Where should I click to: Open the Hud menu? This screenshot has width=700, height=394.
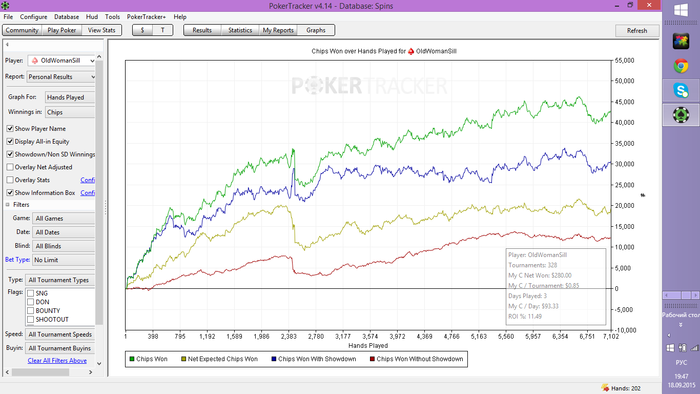[x=92, y=17]
